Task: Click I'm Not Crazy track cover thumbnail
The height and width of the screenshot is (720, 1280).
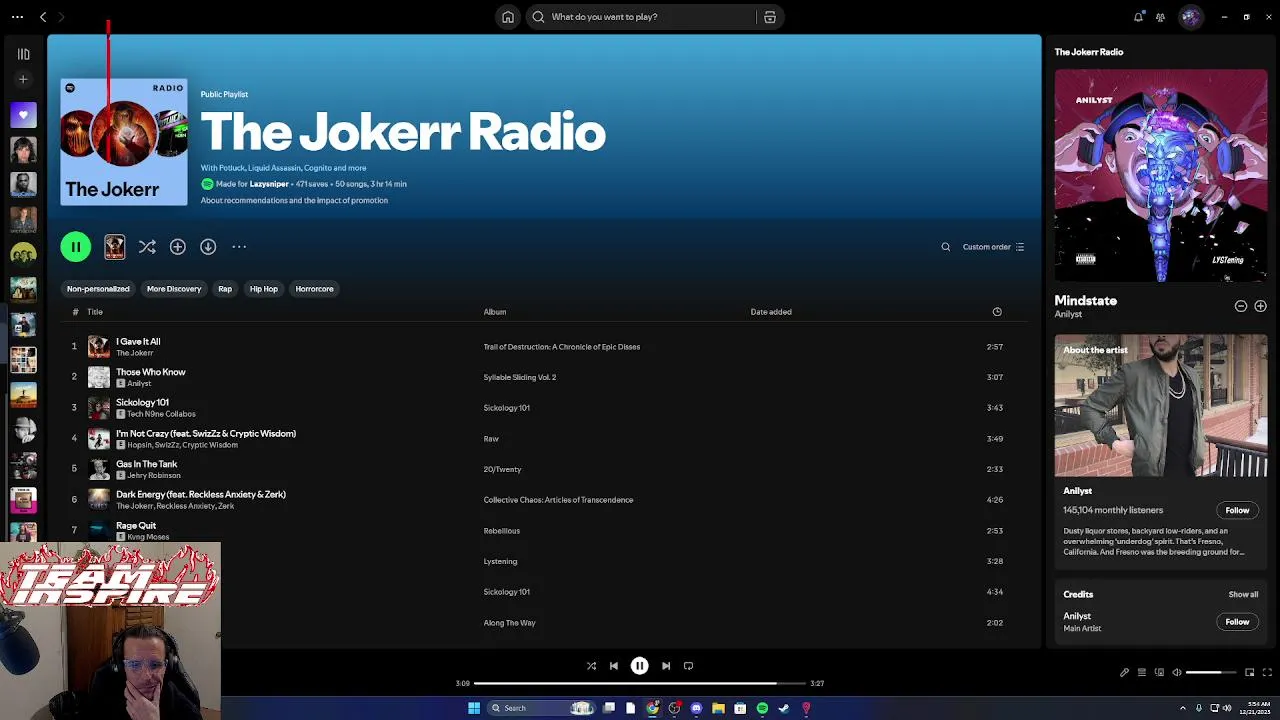Action: [99, 438]
